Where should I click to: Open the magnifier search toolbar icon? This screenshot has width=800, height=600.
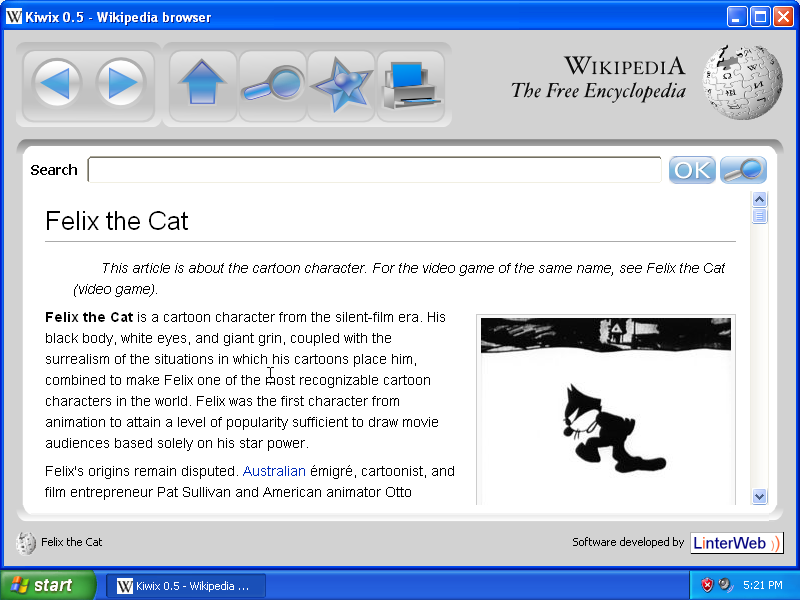[x=272, y=84]
